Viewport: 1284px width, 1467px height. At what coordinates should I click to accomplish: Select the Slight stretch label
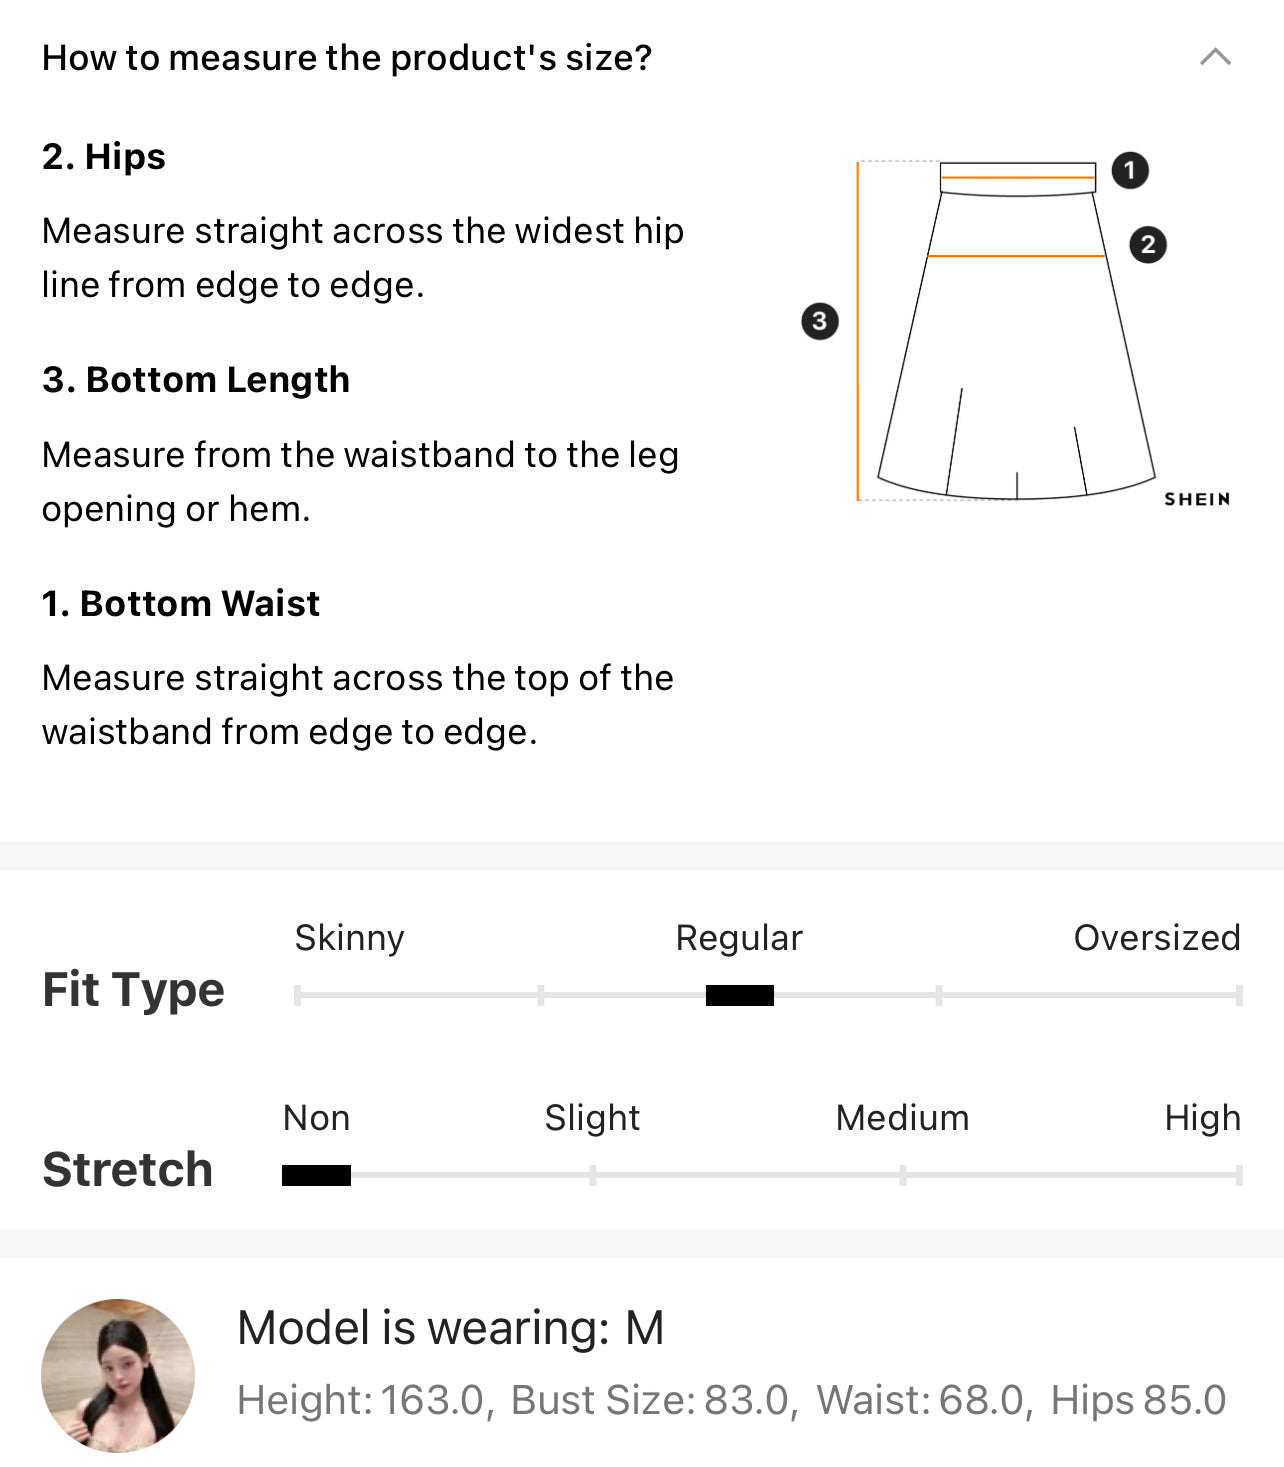(592, 1118)
